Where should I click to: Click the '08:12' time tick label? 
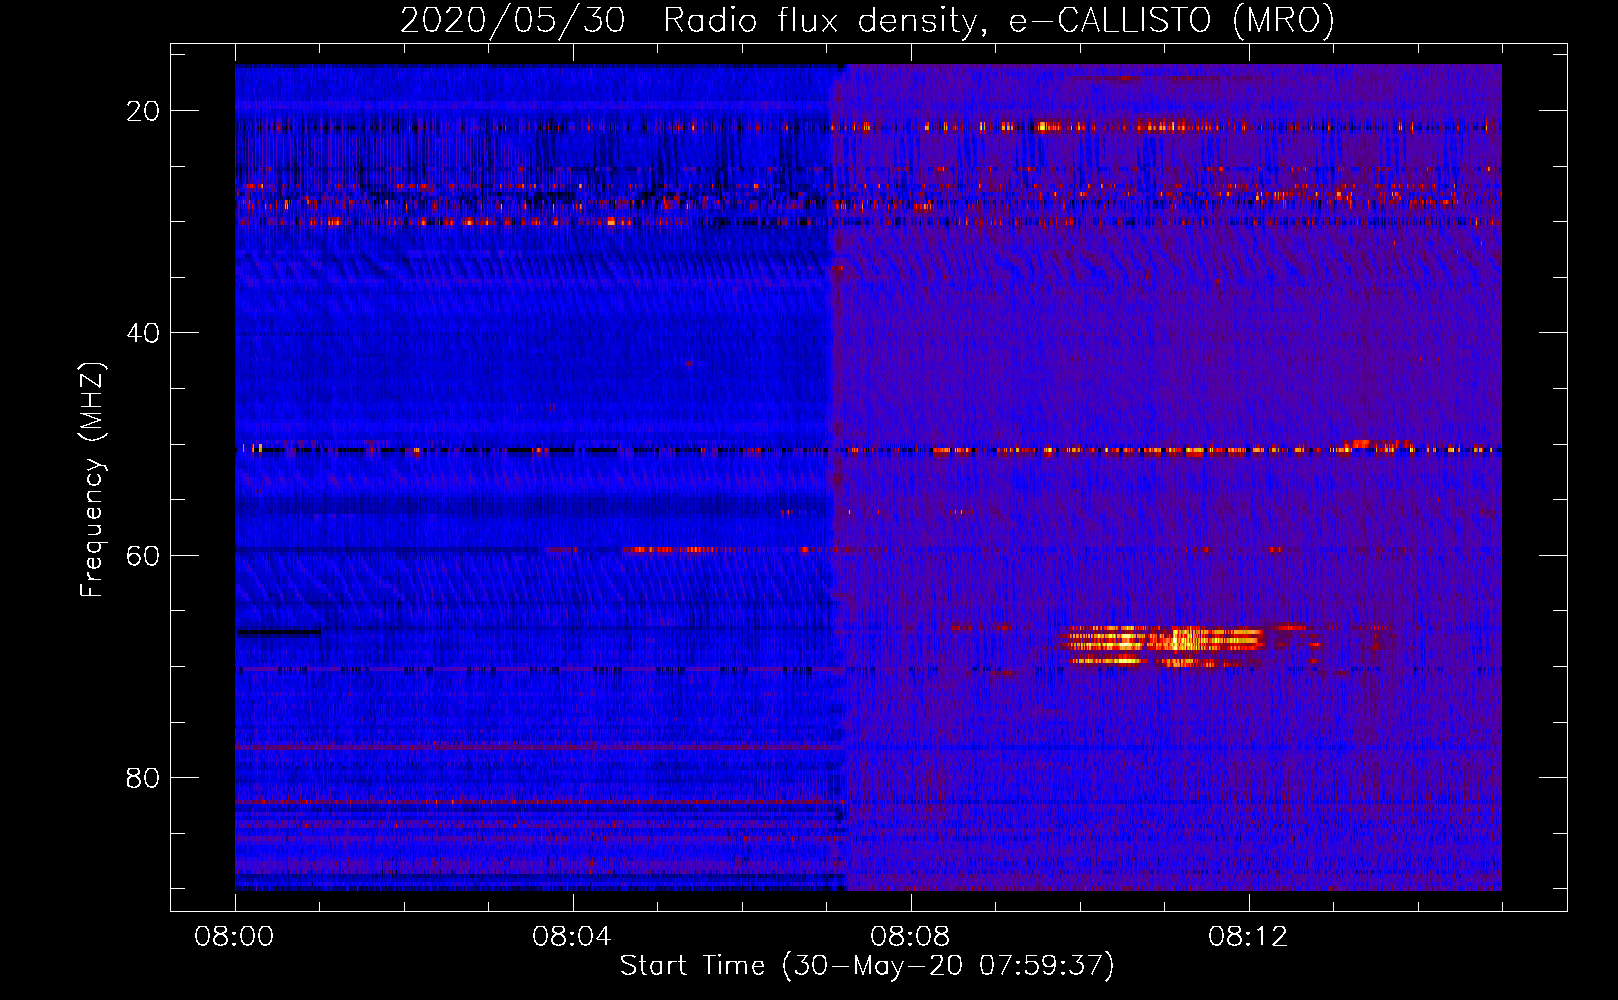[x=1248, y=937]
